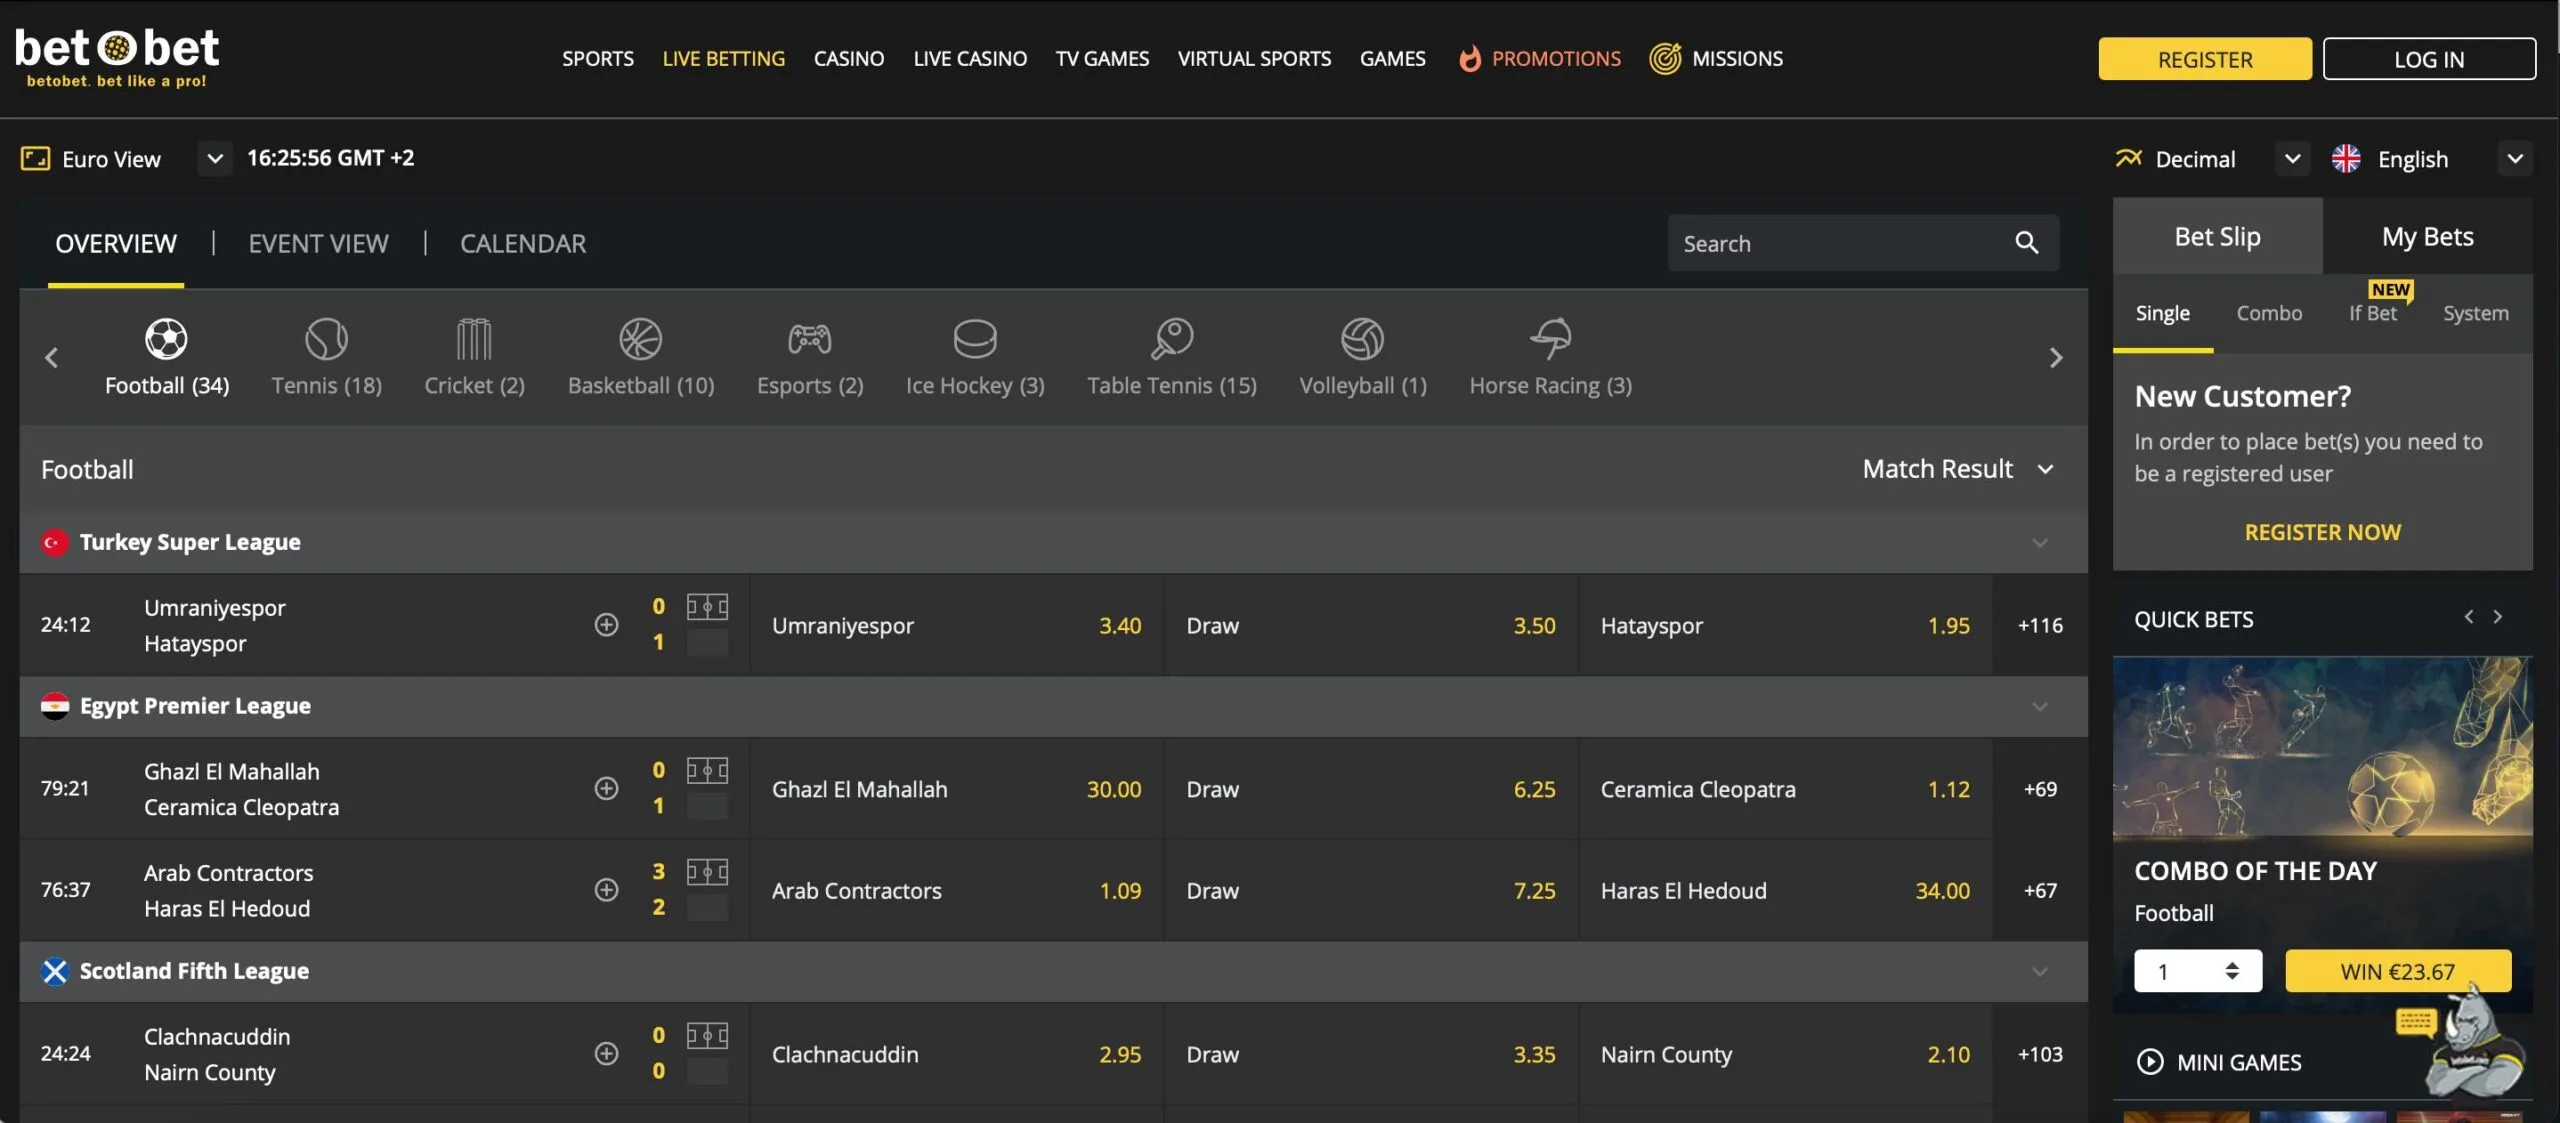
Task: Switch to the My Bets tab
Action: tap(2427, 236)
